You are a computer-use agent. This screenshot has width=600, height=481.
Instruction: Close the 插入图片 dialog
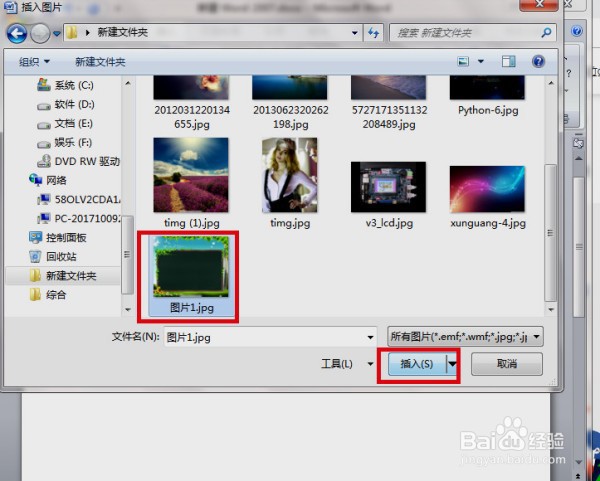click(x=539, y=5)
